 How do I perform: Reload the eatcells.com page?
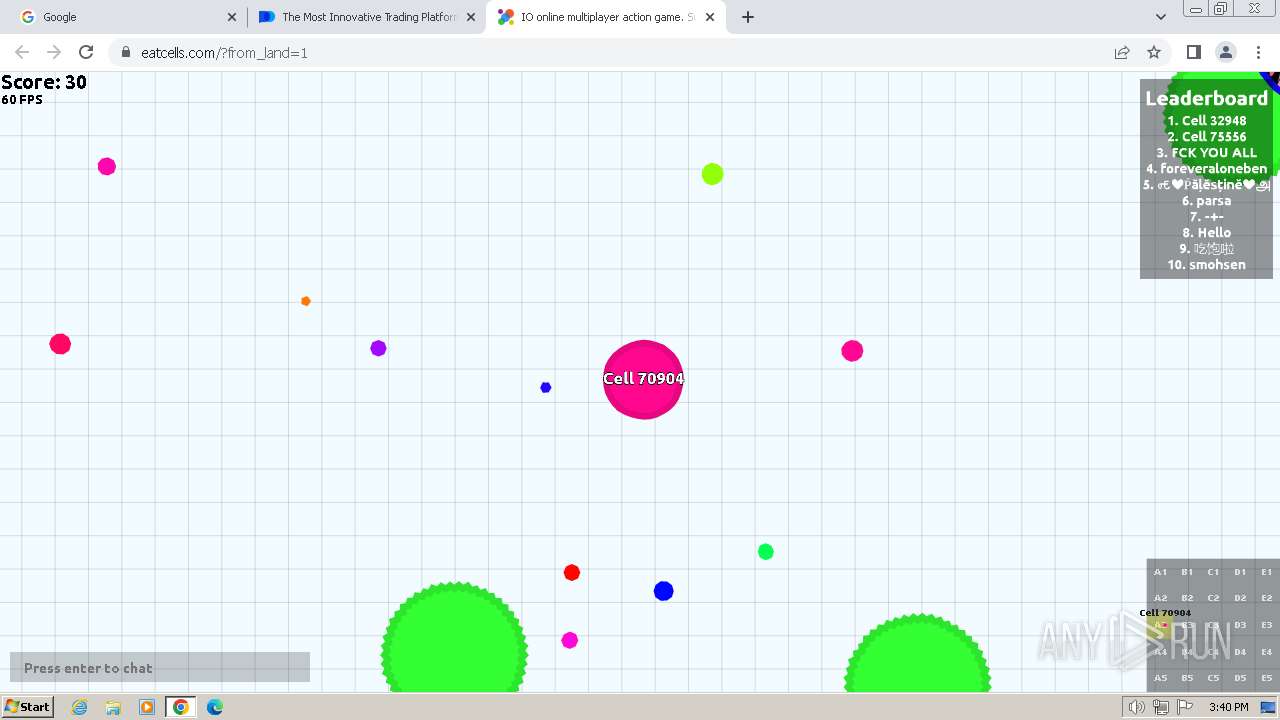(86, 52)
